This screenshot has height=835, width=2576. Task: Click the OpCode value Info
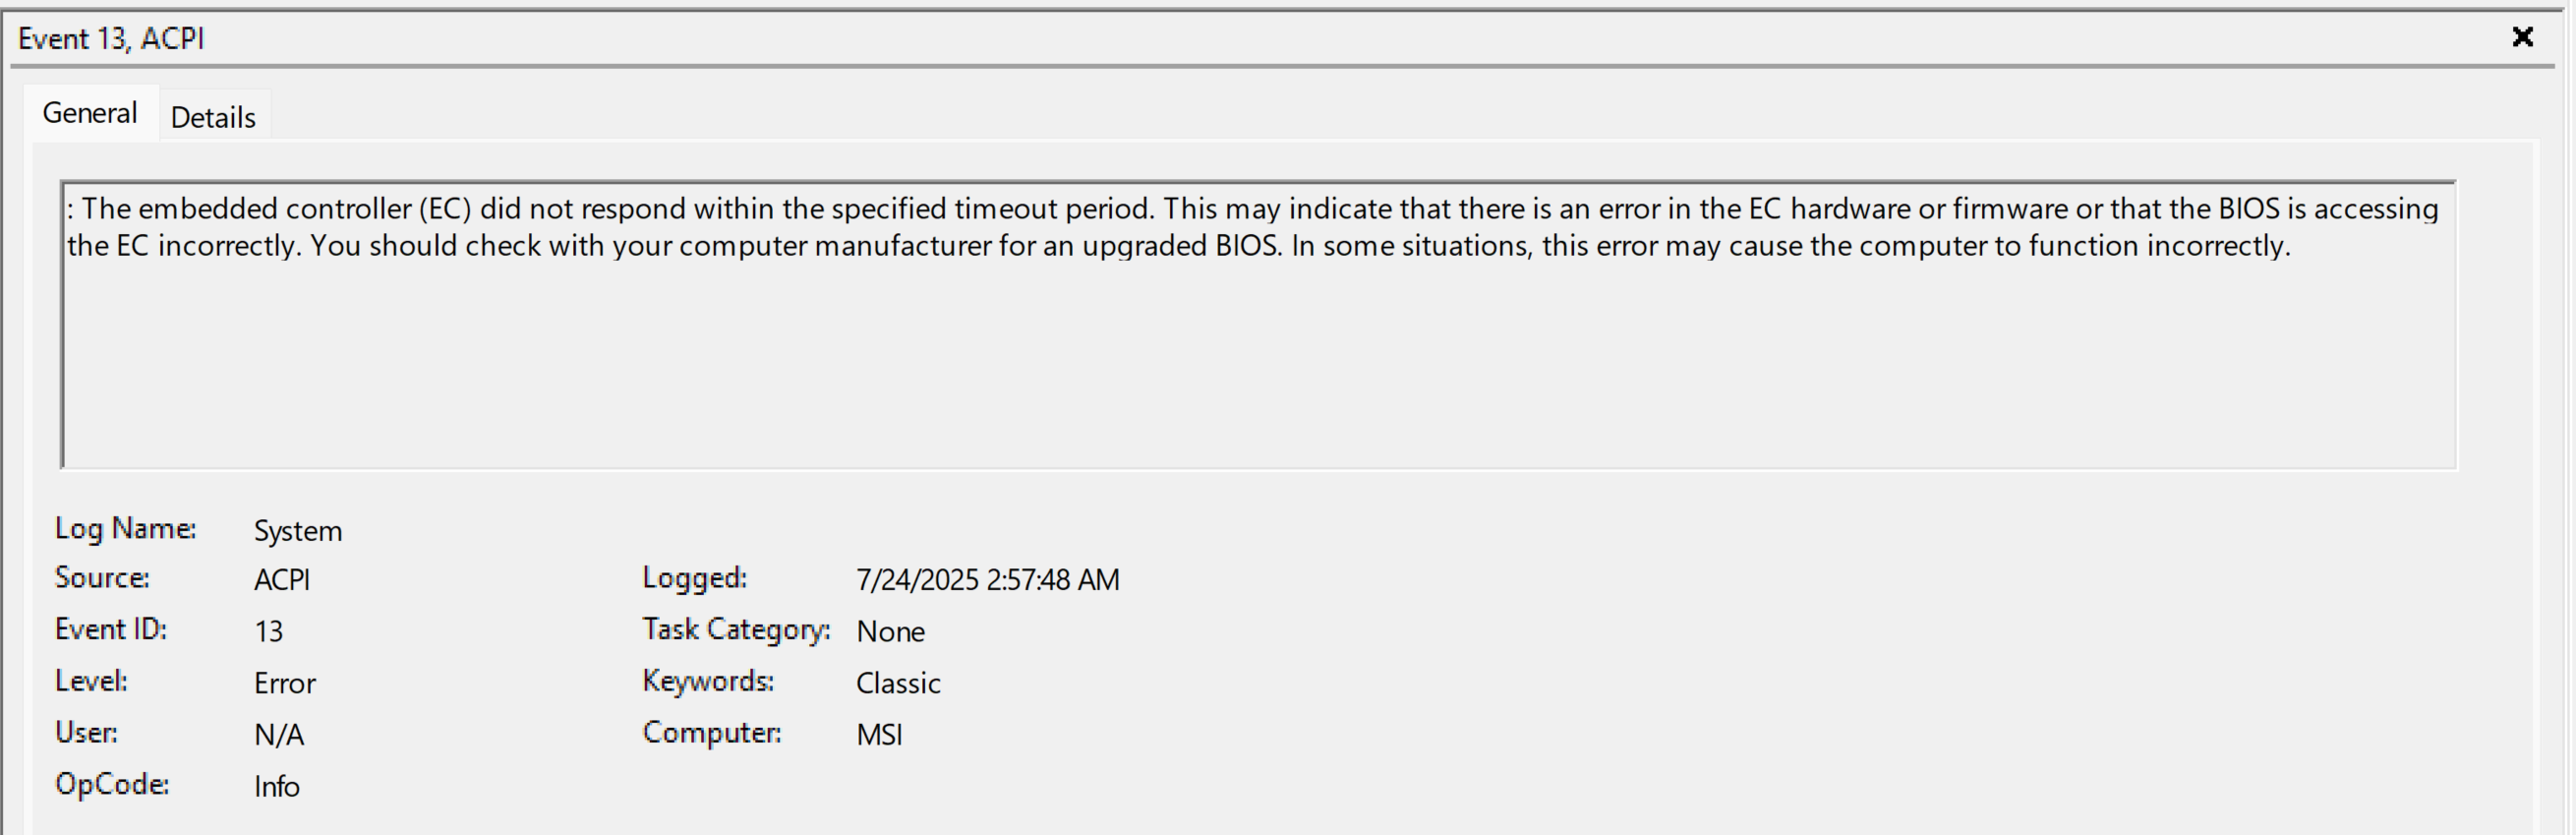pyautogui.click(x=277, y=787)
